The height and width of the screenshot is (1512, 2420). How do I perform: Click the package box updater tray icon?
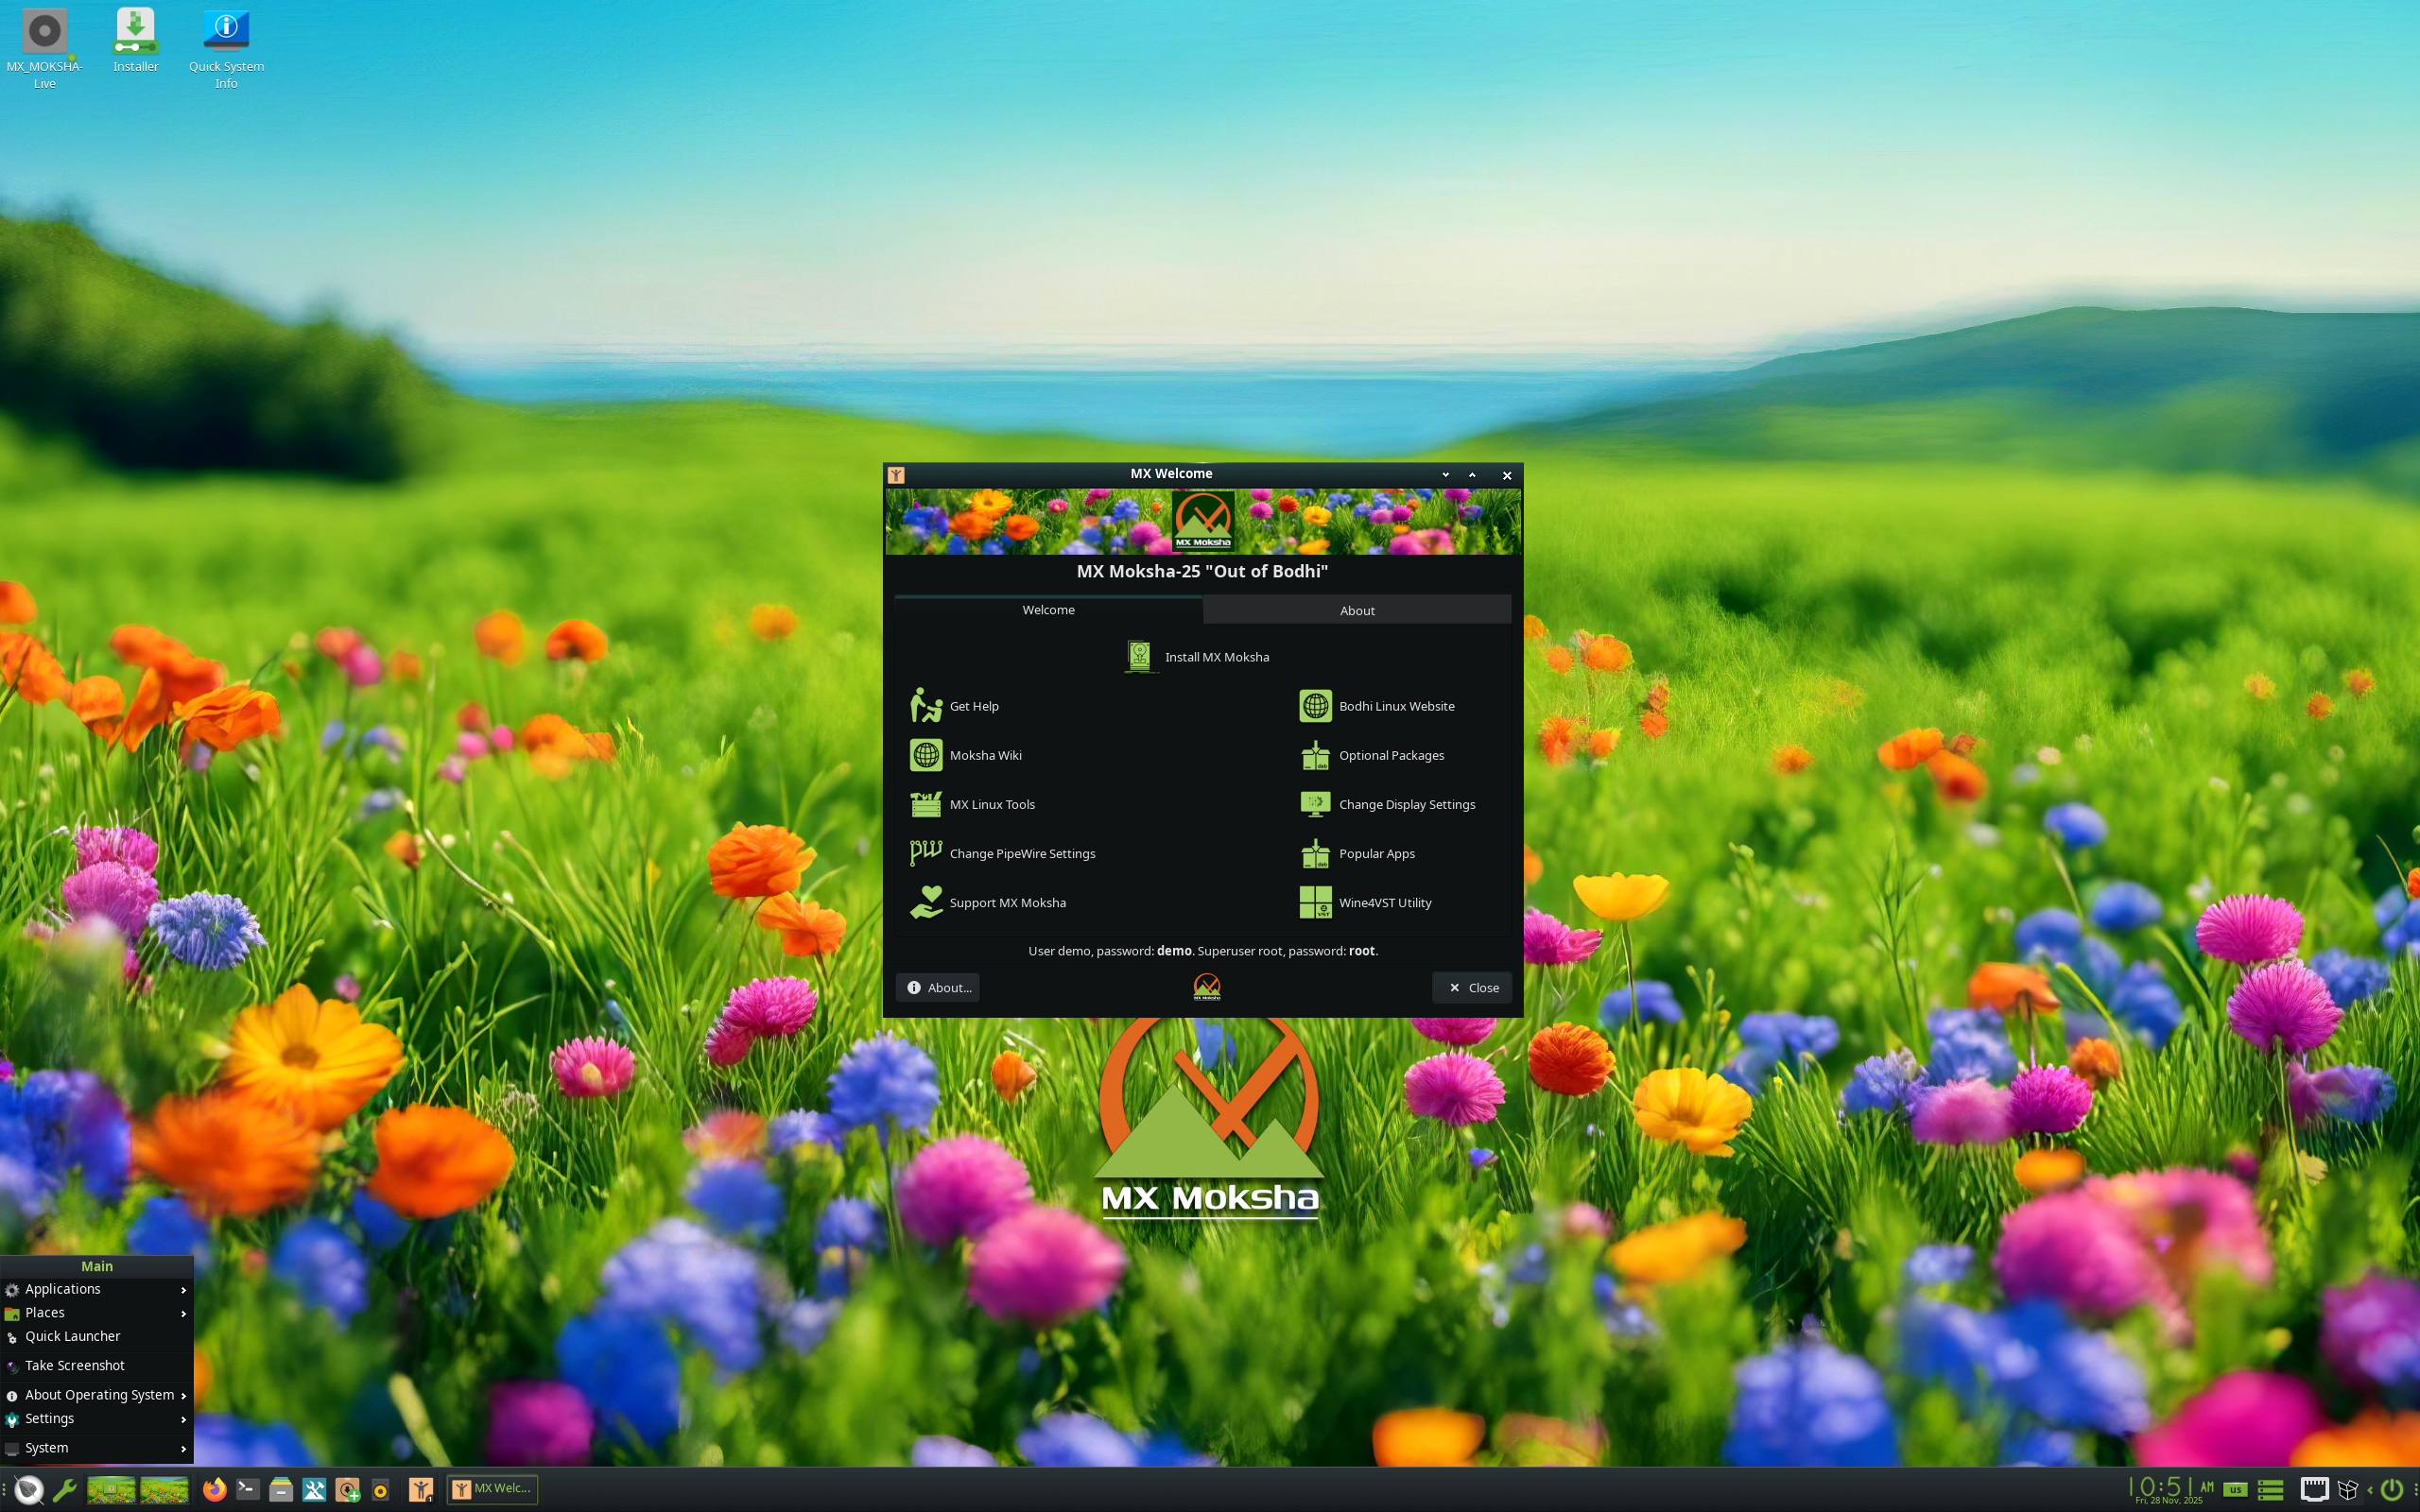(2347, 1489)
